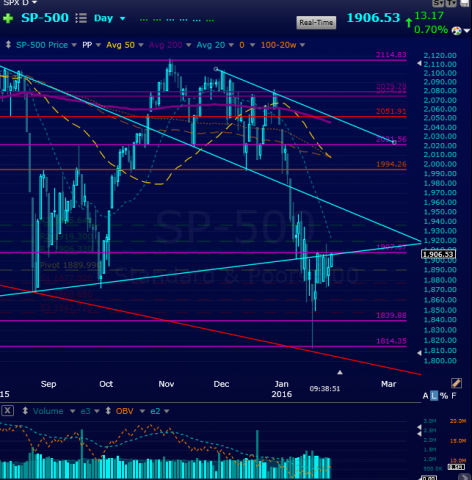Open the Day timeframe dropdown arrow
Viewport: 472px width, 480px height.
tap(123, 19)
